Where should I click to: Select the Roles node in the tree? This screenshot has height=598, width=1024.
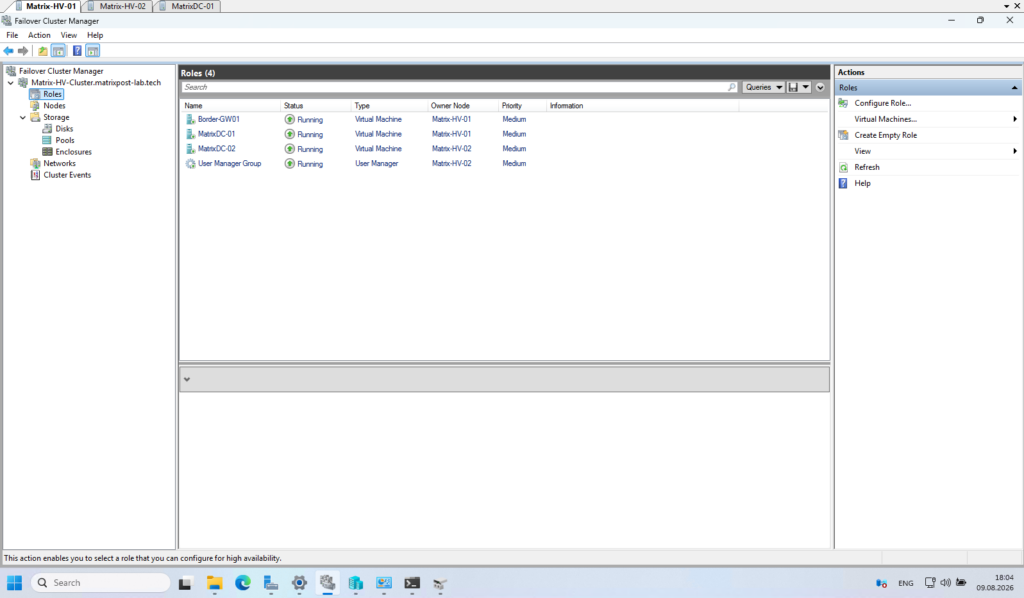tap(52, 94)
